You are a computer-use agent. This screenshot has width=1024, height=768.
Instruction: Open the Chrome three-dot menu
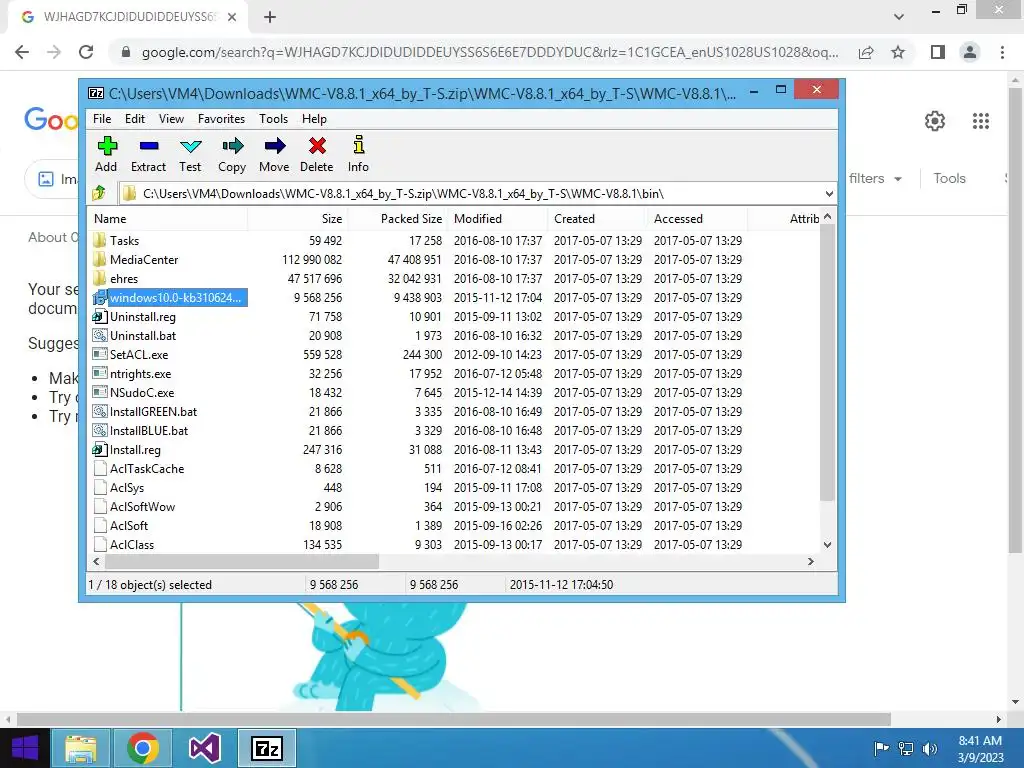coord(1002,52)
